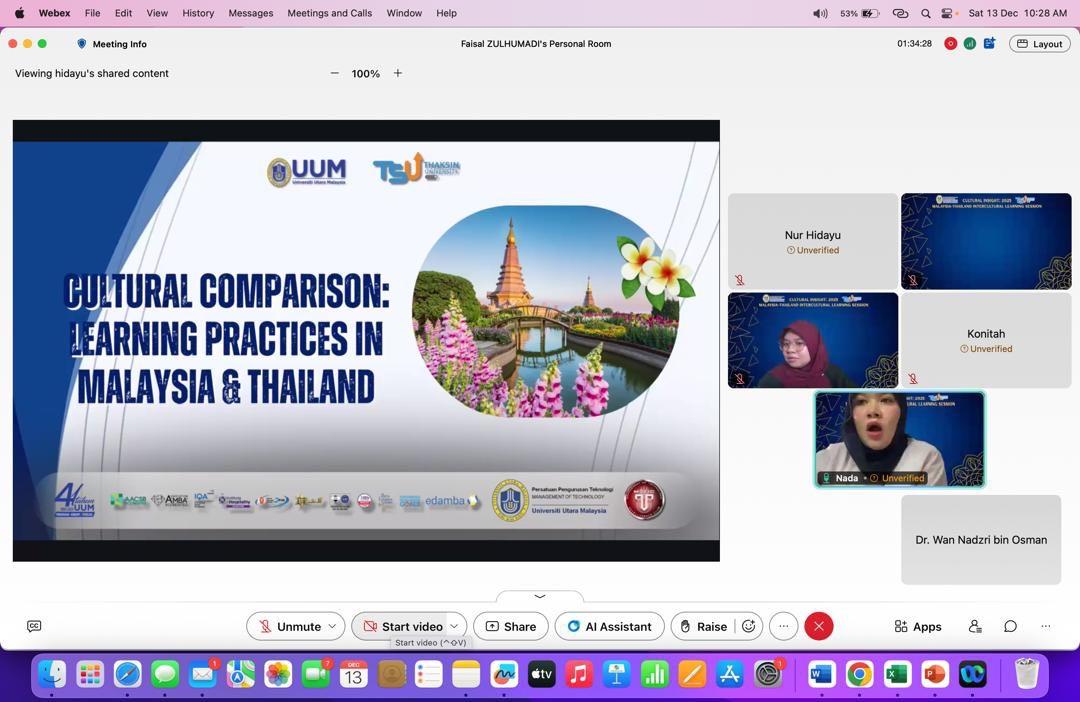Viewport: 1080px width, 702px height.
Task: Open Apps panel
Action: tap(917, 626)
